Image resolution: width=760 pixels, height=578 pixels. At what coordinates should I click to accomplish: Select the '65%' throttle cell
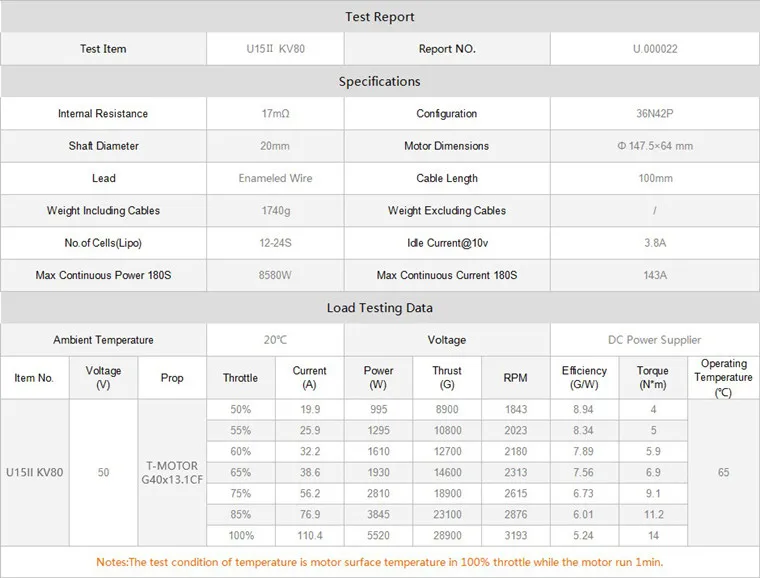coord(241,472)
